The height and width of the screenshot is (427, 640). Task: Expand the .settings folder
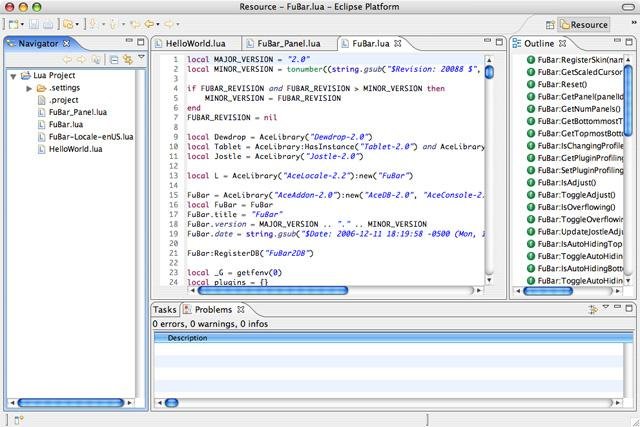tap(29, 88)
